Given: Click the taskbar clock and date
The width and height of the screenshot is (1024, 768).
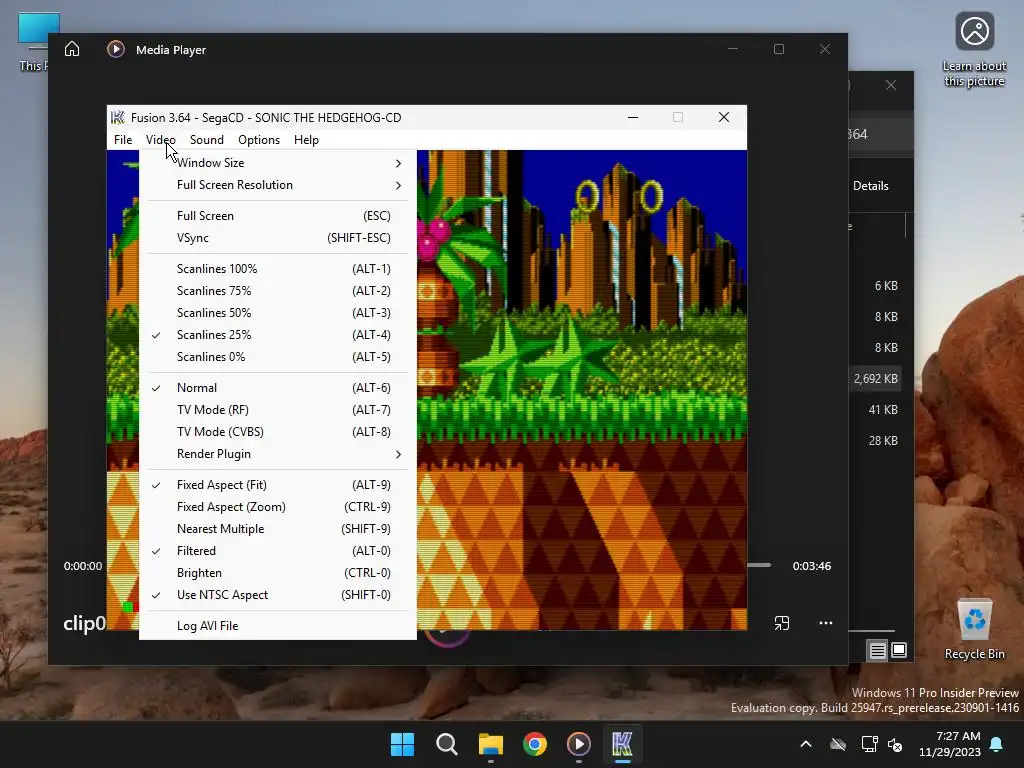Looking at the screenshot, I should [950, 744].
